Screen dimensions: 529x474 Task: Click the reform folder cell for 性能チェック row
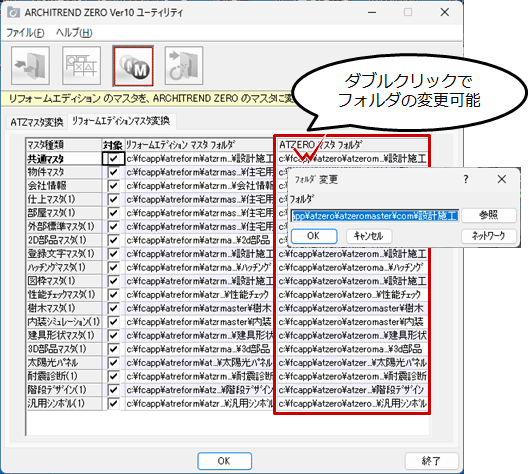point(199,295)
